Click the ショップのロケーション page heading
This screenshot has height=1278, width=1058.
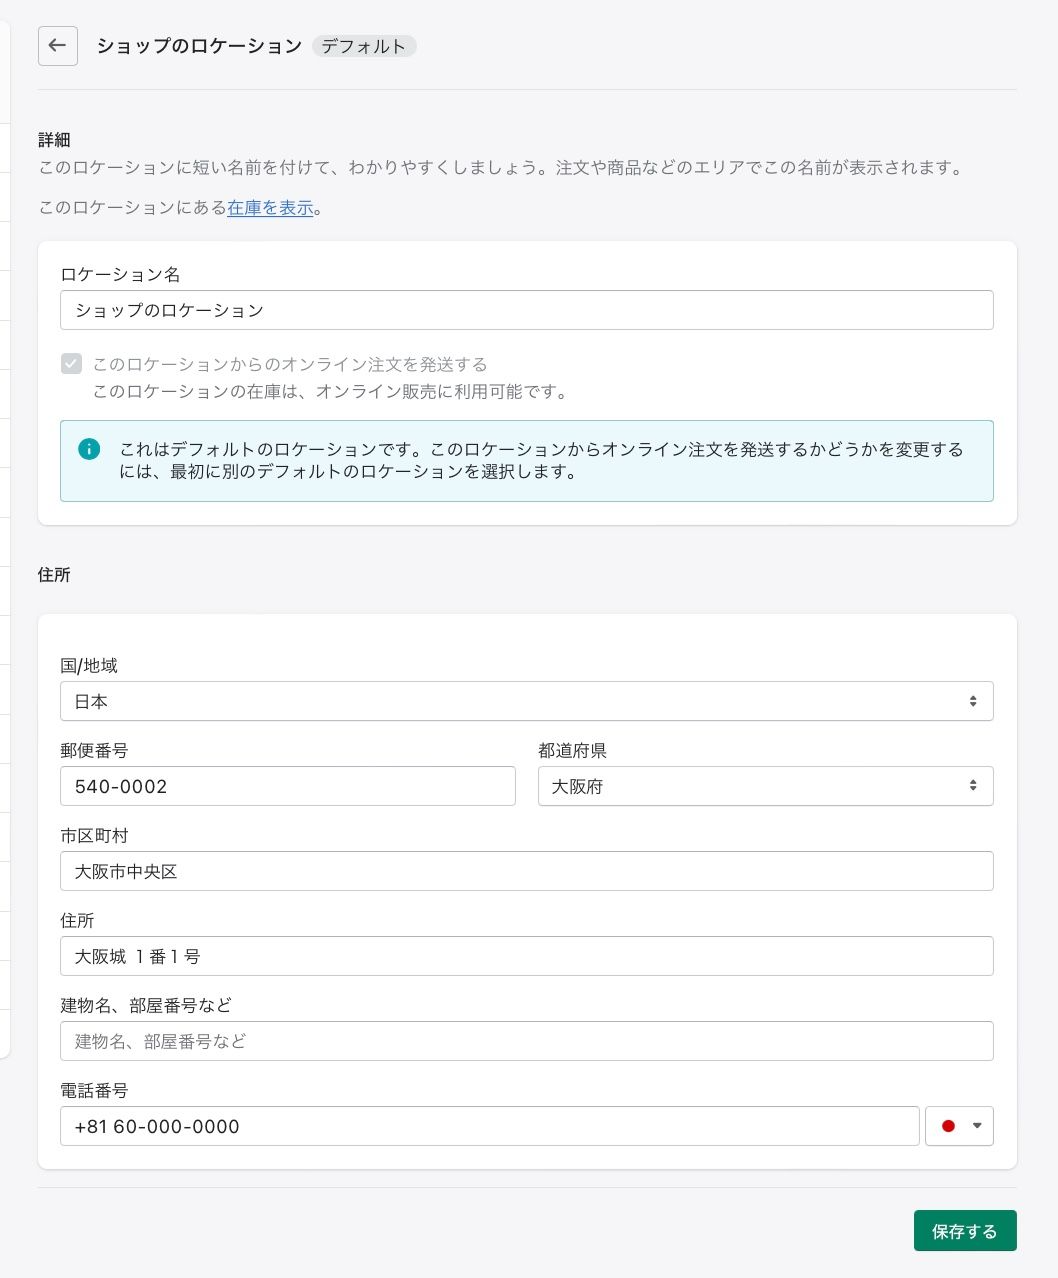click(x=199, y=46)
